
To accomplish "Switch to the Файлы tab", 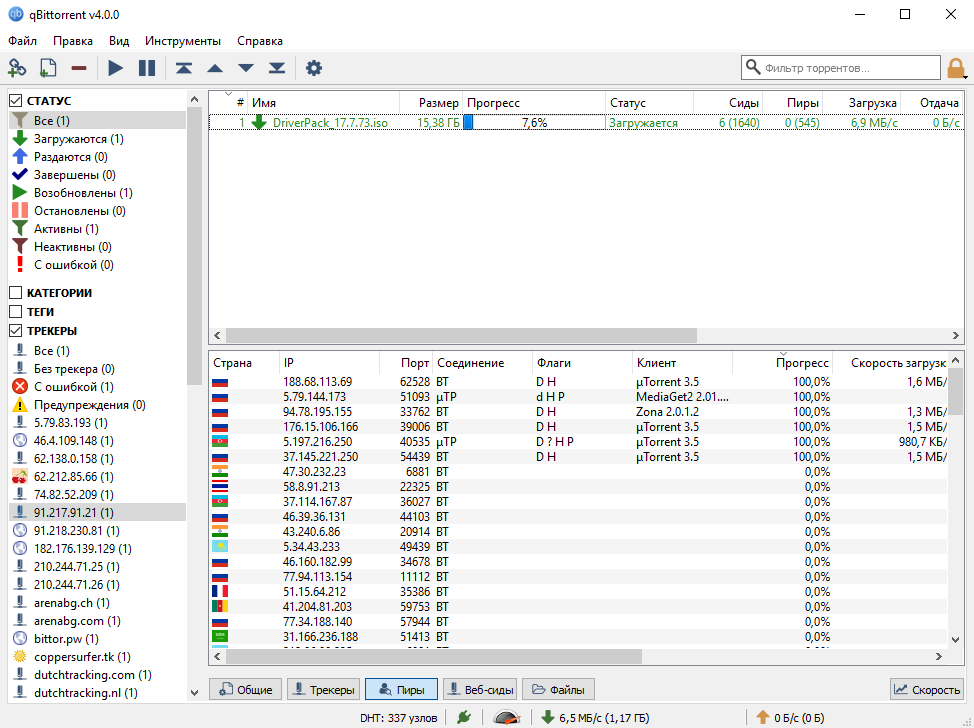I will click(x=558, y=689).
